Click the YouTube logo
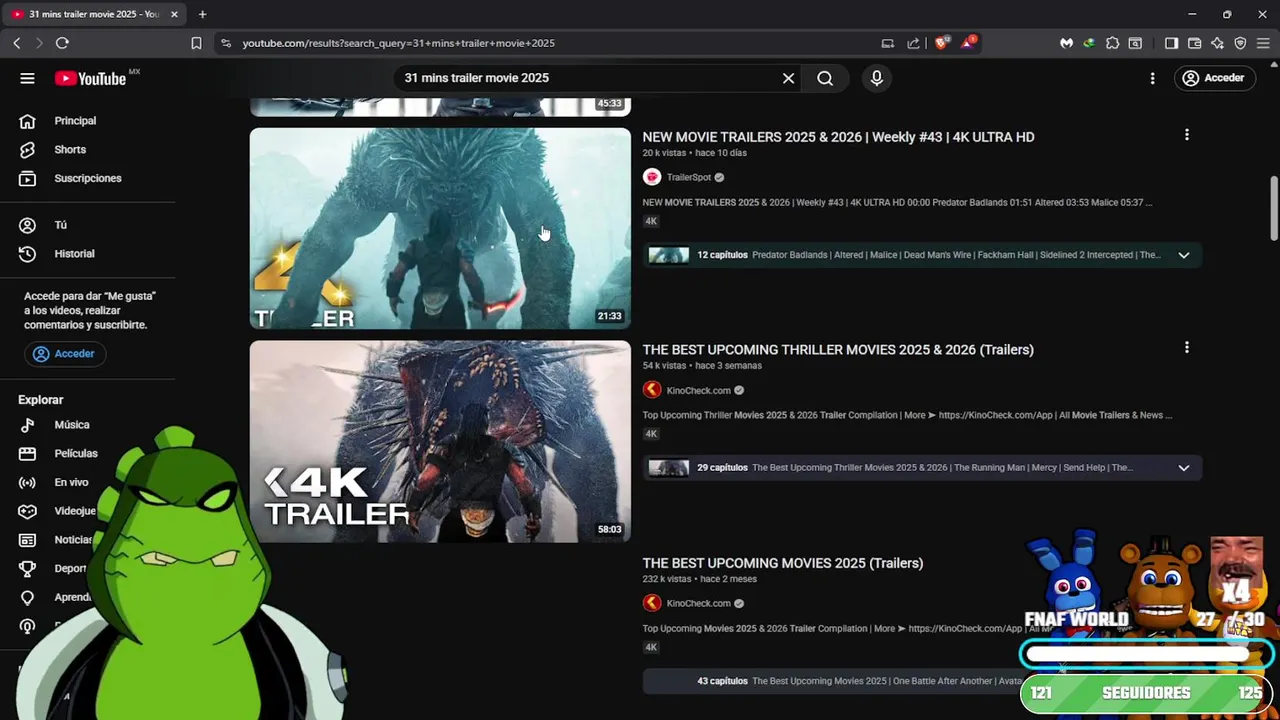Image resolution: width=1280 pixels, height=720 pixels. point(90,78)
